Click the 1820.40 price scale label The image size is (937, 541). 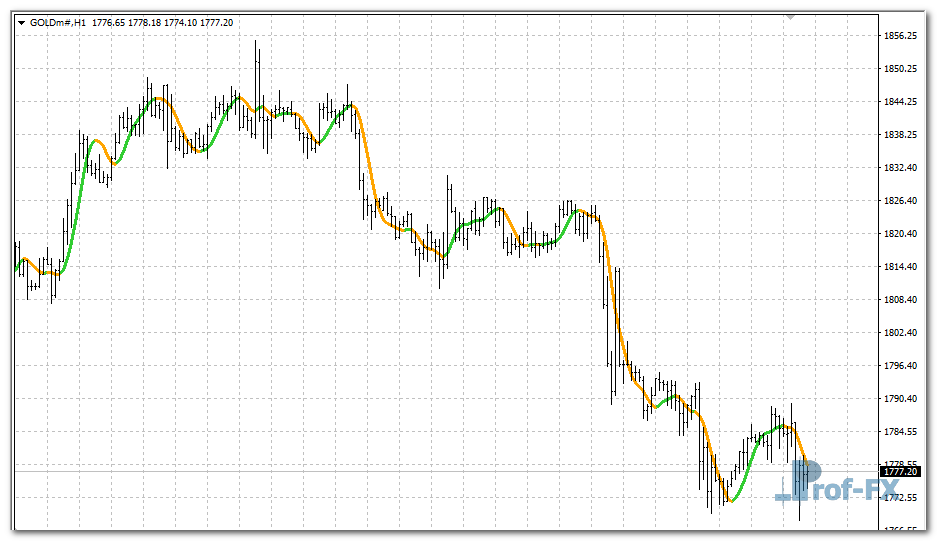point(901,234)
